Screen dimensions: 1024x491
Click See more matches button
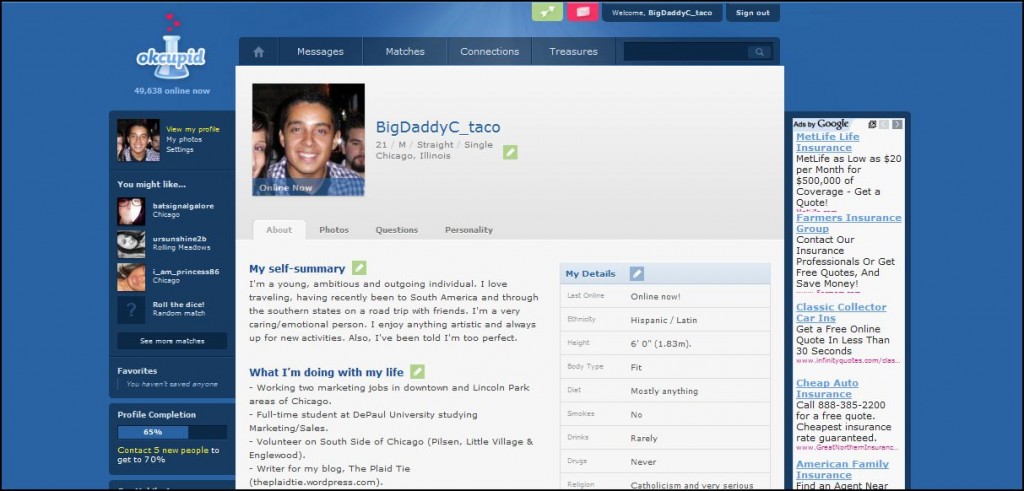tap(172, 341)
